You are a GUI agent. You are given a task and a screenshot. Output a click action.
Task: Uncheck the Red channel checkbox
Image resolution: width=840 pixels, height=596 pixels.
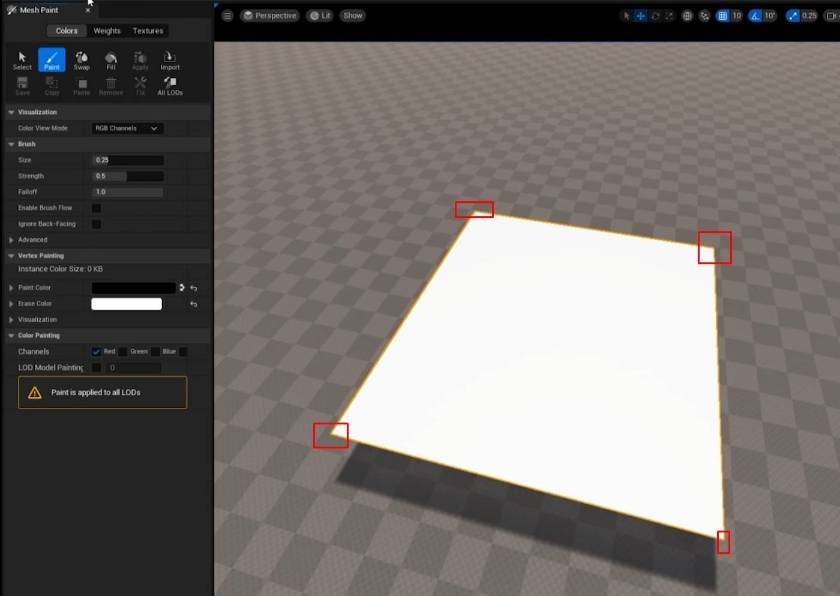(x=96, y=352)
